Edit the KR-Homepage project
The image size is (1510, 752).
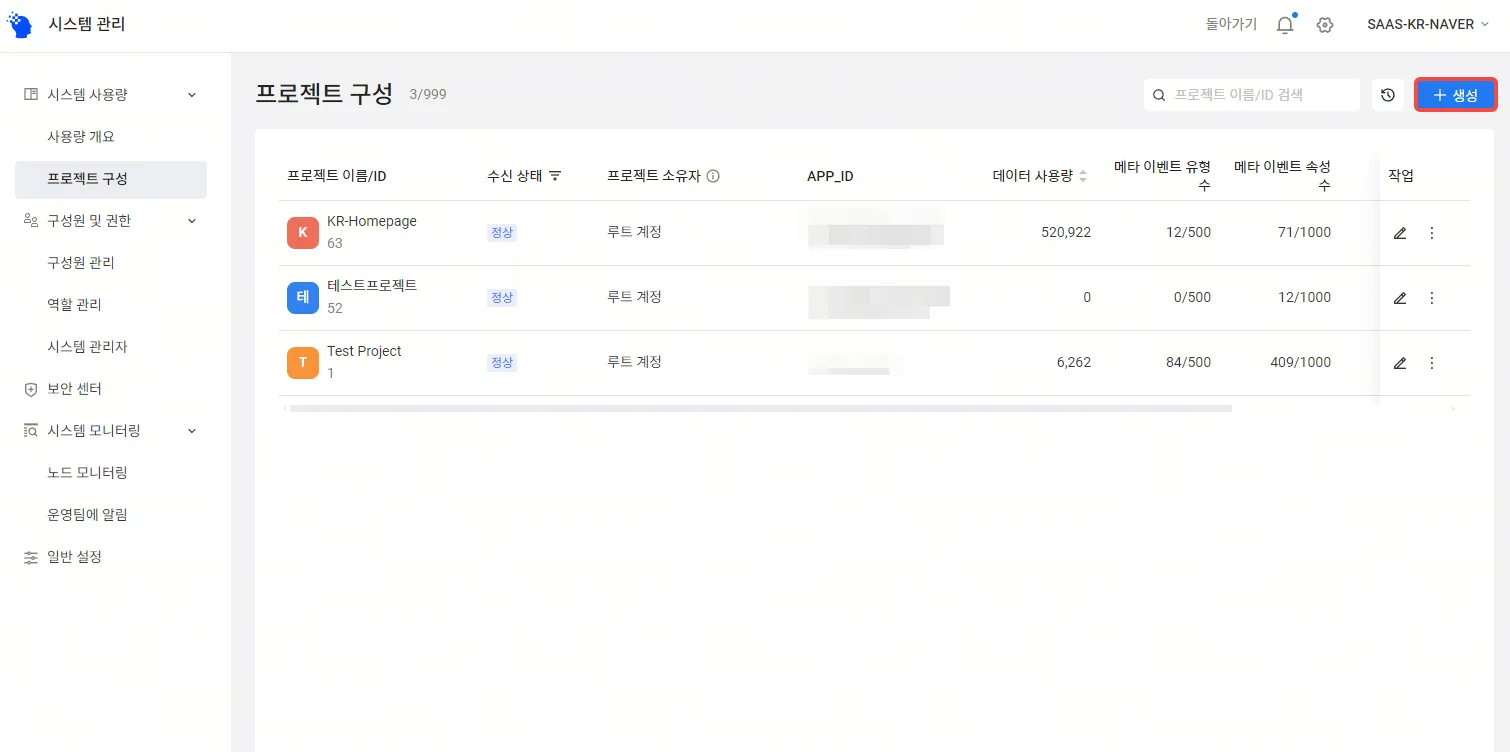pos(1400,233)
